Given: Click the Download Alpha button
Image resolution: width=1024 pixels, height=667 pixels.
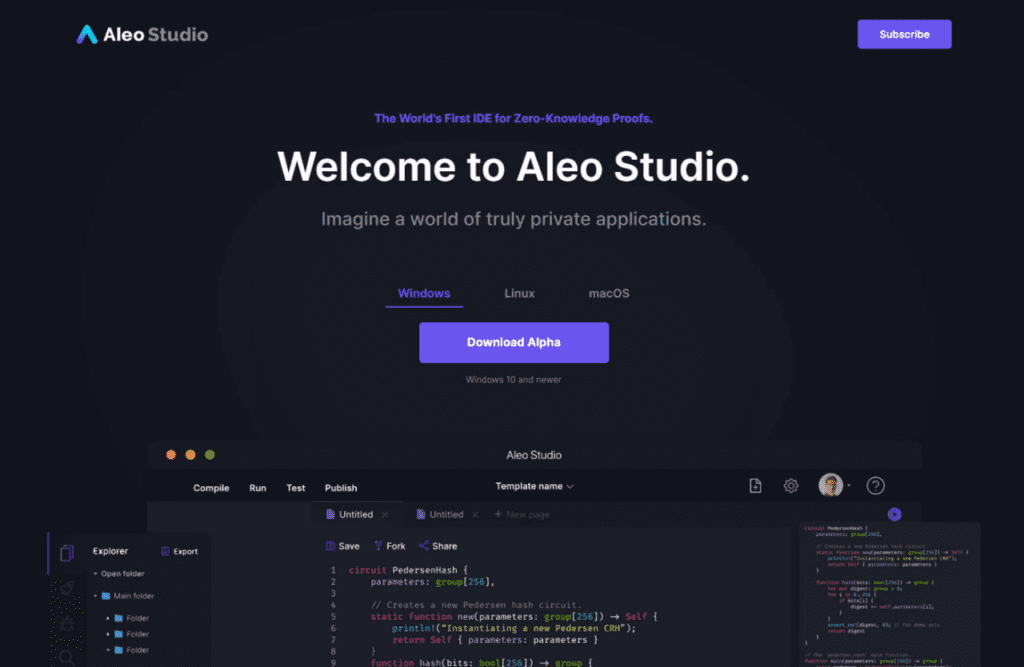Looking at the screenshot, I should [x=513, y=342].
